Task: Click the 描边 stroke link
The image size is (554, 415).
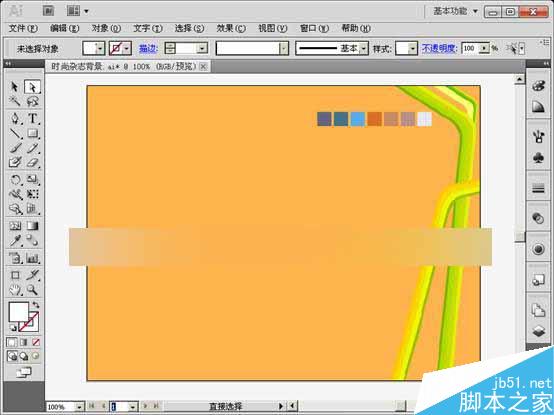Action: (148, 49)
